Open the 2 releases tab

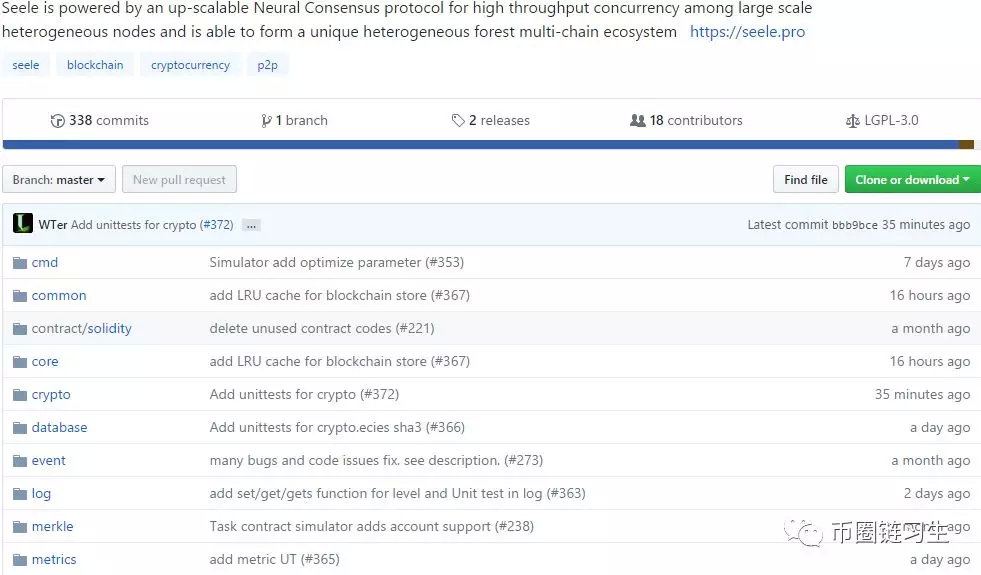pyautogui.click(x=491, y=121)
